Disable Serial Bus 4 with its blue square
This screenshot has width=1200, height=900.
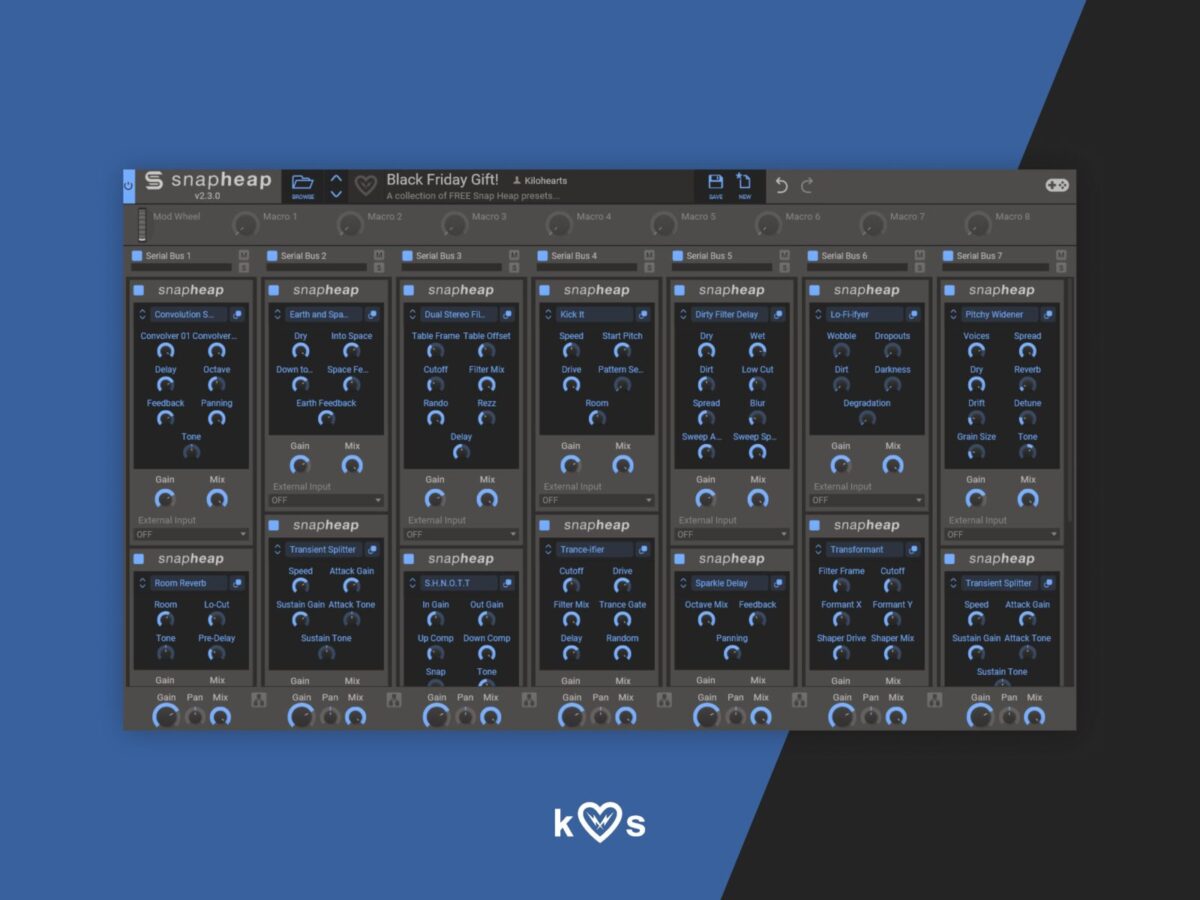click(x=543, y=256)
